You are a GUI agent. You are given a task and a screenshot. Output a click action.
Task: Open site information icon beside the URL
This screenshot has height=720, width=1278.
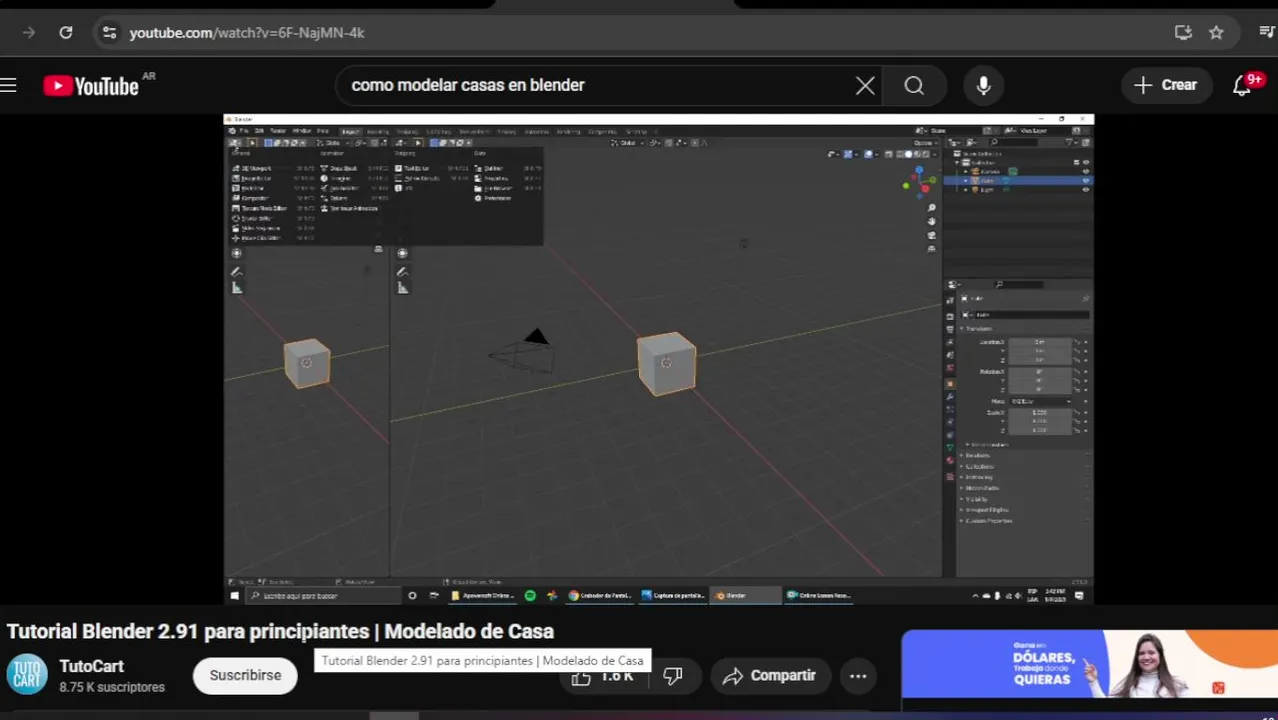pyautogui.click(x=109, y=33)
